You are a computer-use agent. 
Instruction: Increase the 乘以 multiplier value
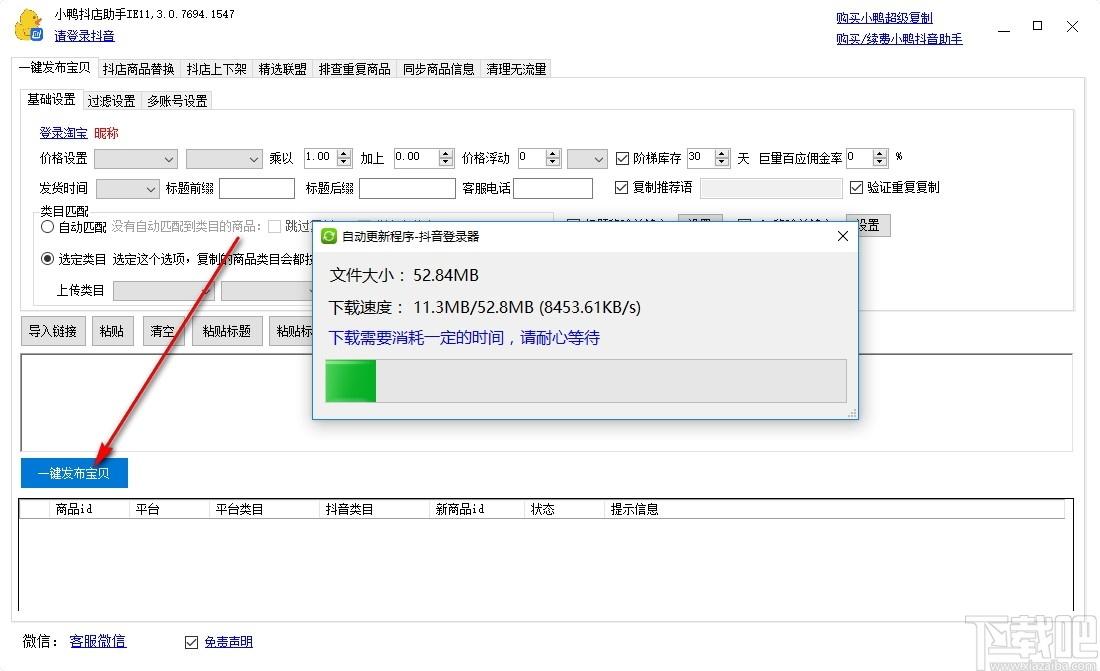[344, 154]
